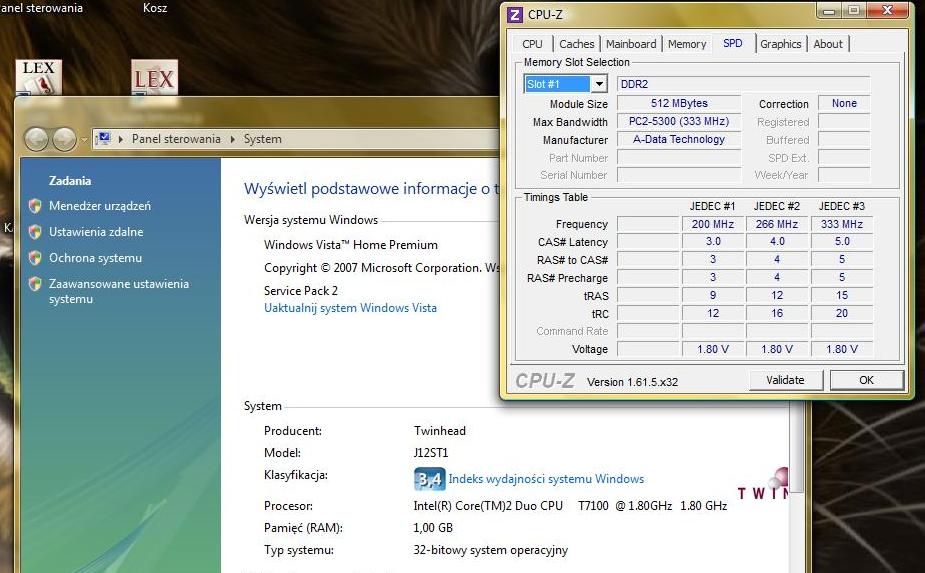The image size is (925, 573).
Task: Click the computer icon in the address bar
Action: pyautogui.click(x=104, y=139)
